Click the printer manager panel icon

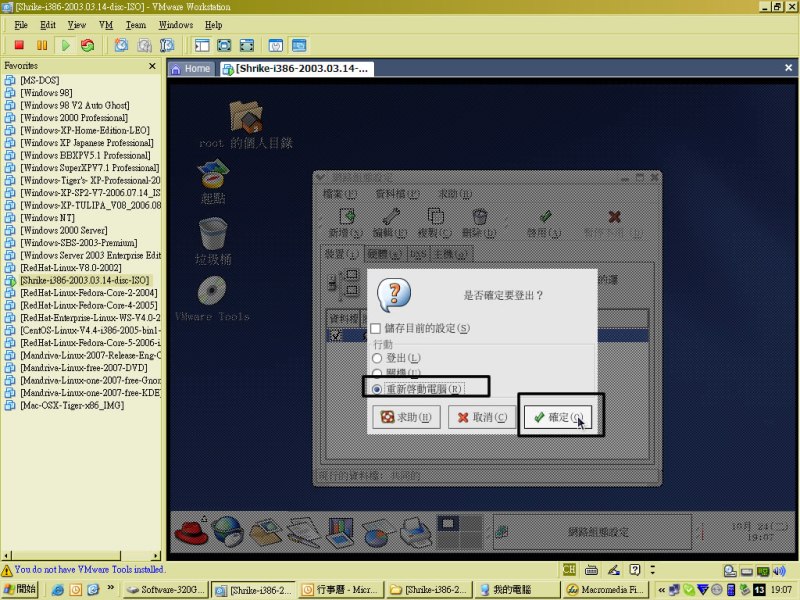415,531
